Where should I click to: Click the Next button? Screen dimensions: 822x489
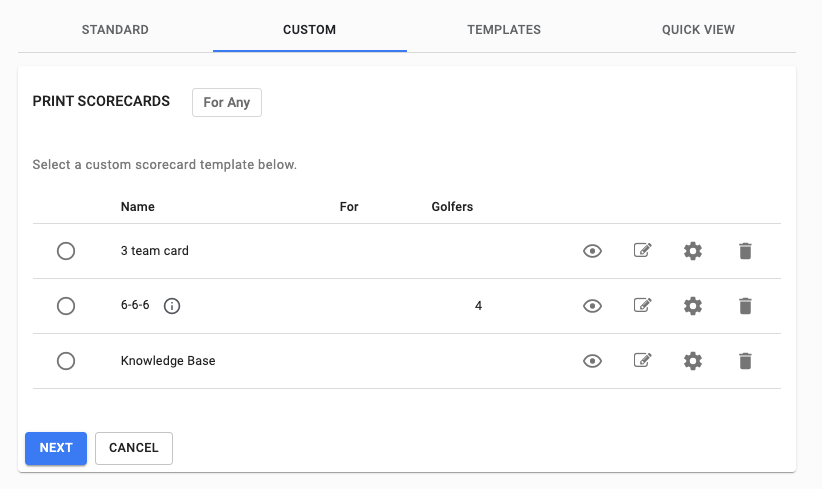click(56, 448)
